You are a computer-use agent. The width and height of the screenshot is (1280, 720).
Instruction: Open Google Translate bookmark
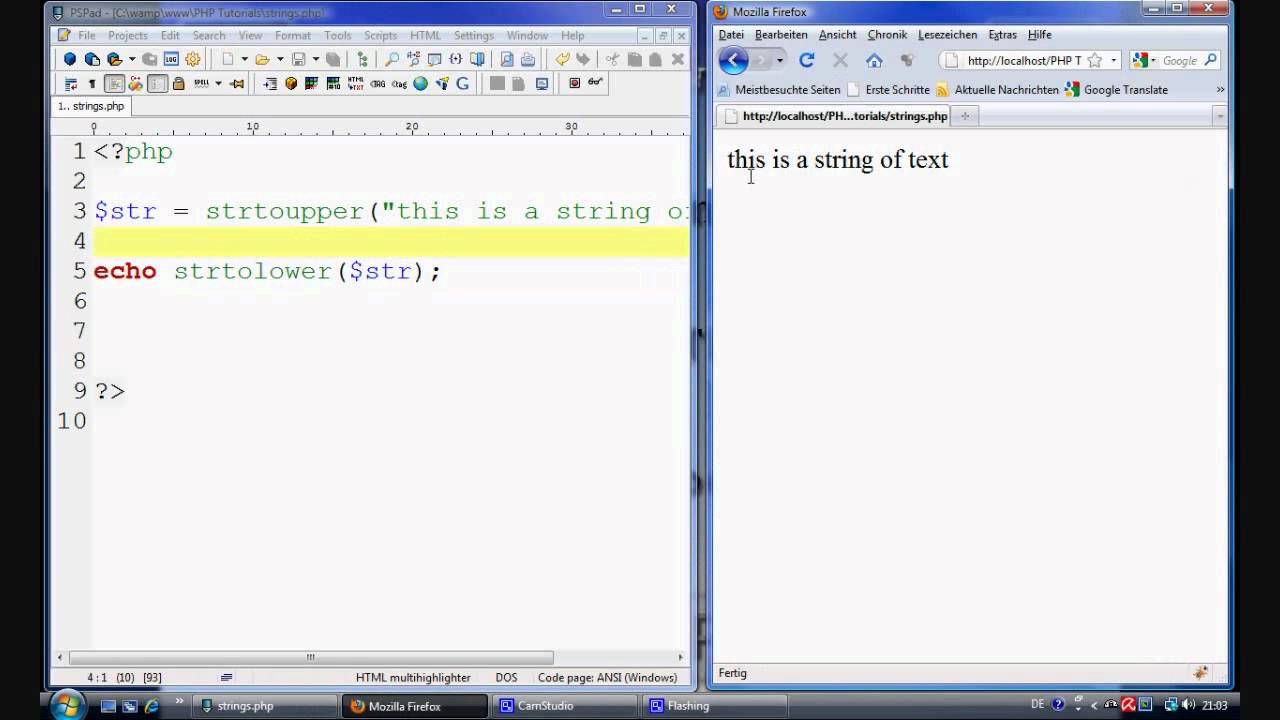point(1117,89)
